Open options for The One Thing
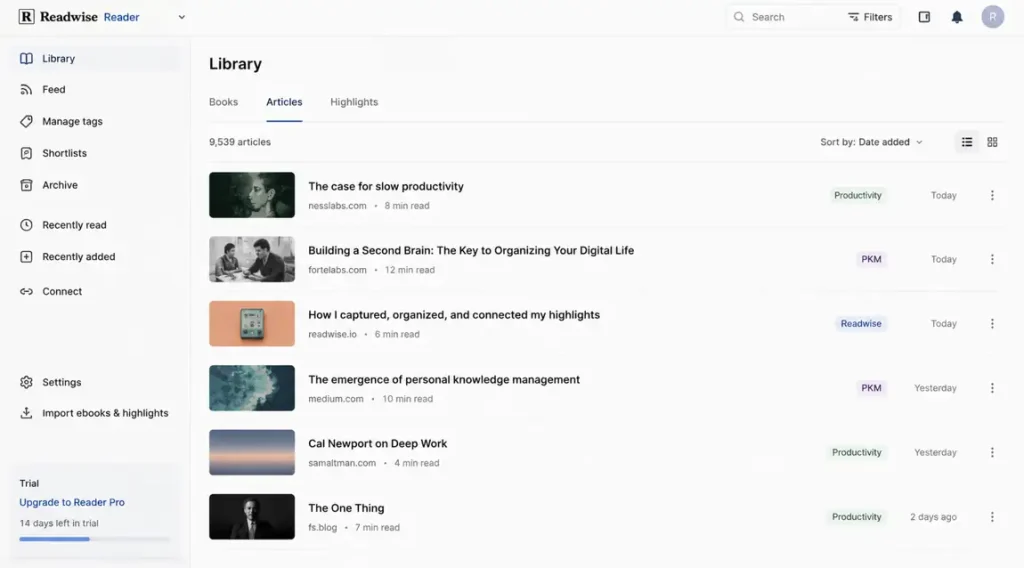Viewport: 1024px width, 568px height. click(992, 517)
